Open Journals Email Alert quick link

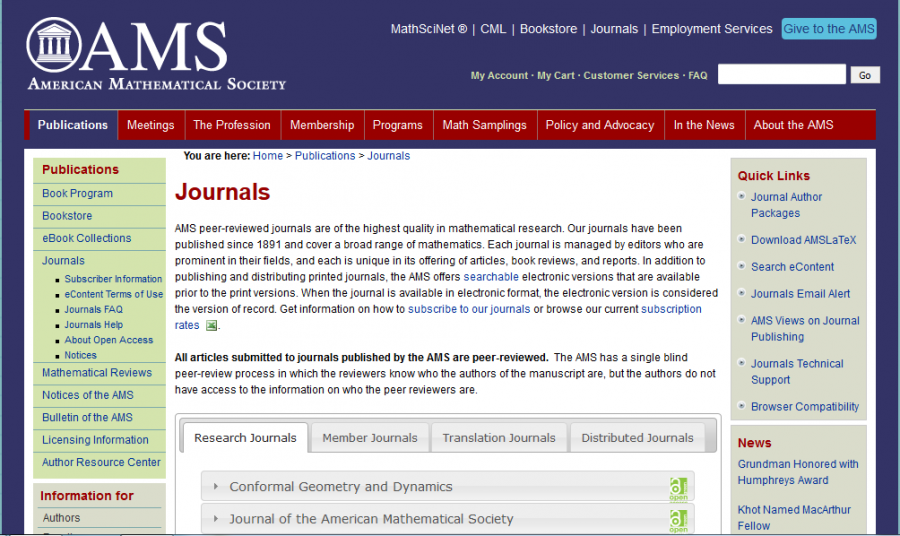point(801,294)
